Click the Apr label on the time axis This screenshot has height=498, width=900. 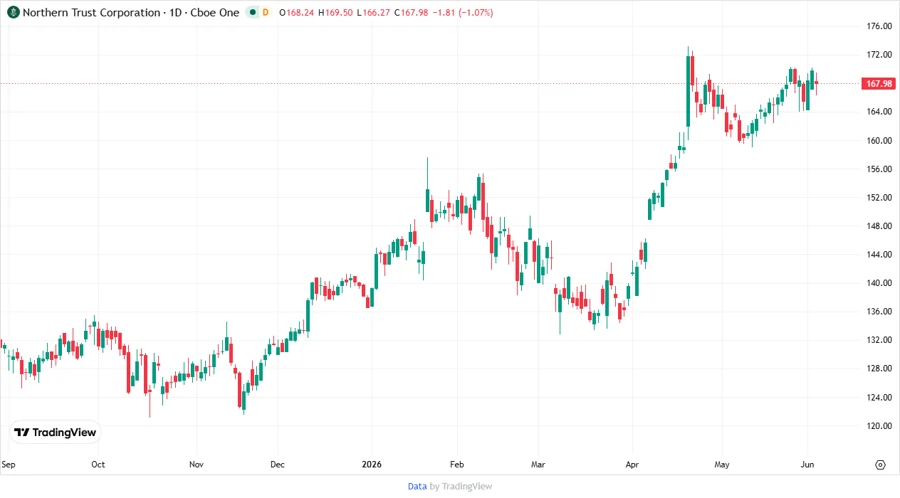[x=632, y=465]
